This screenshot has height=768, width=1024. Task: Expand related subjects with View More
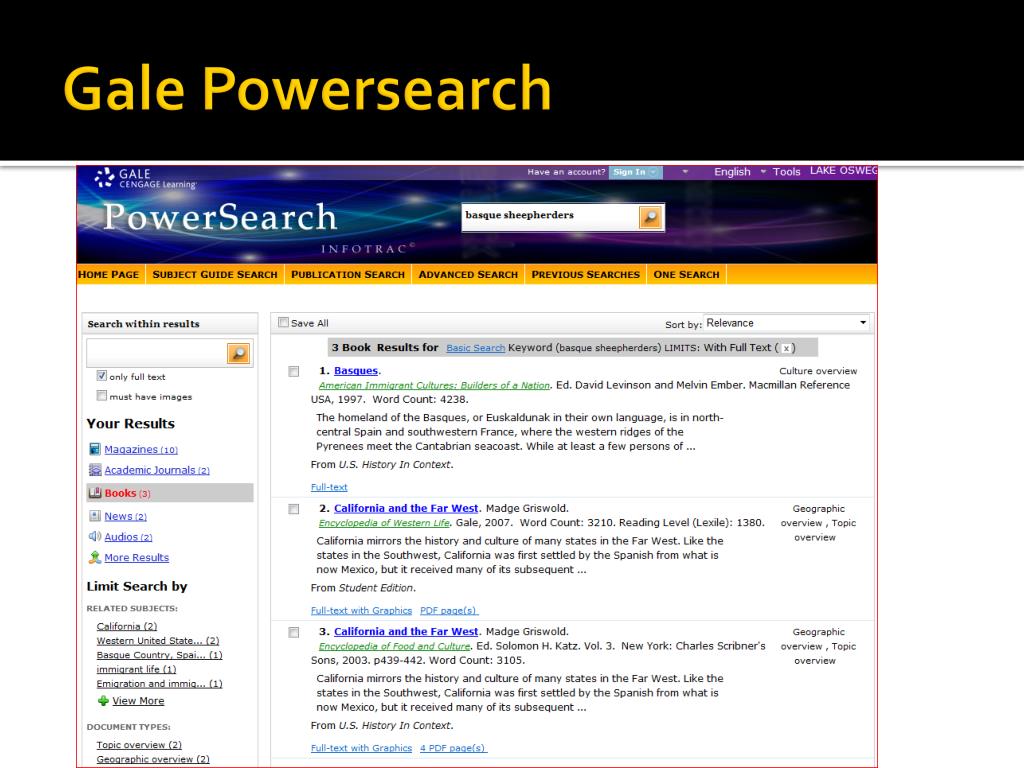coord(138,701)
